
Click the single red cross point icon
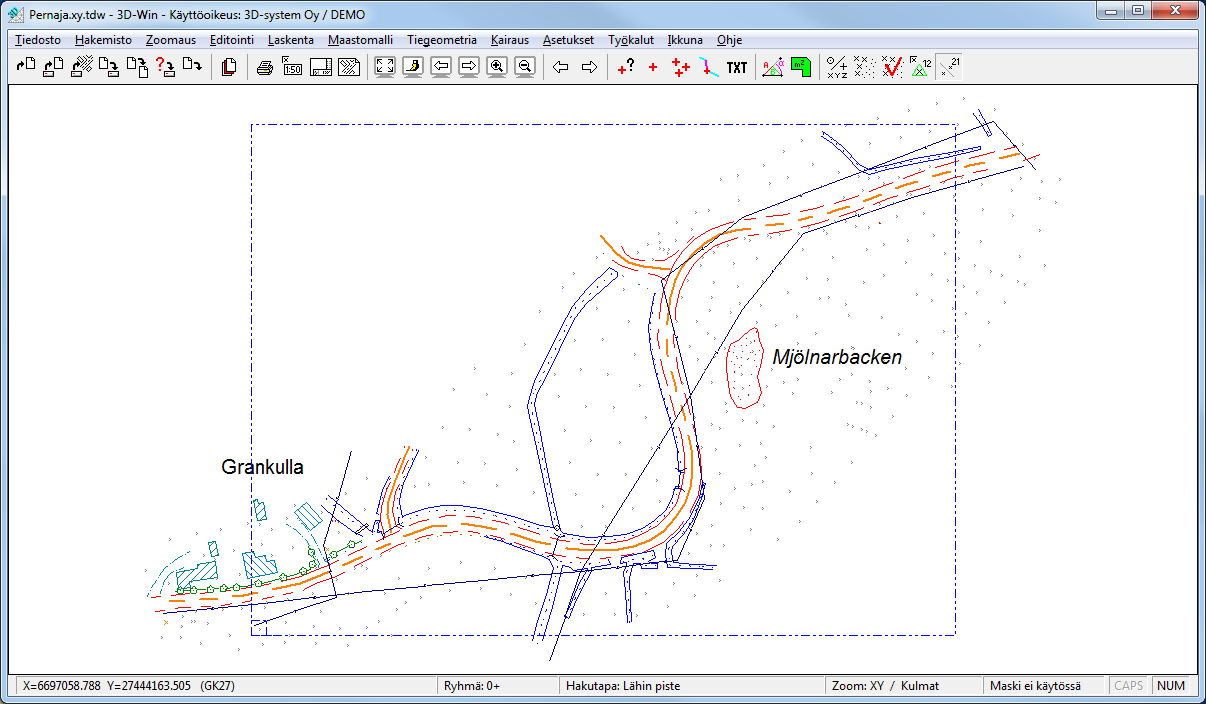pyautogui.click(x=653, y=68)
